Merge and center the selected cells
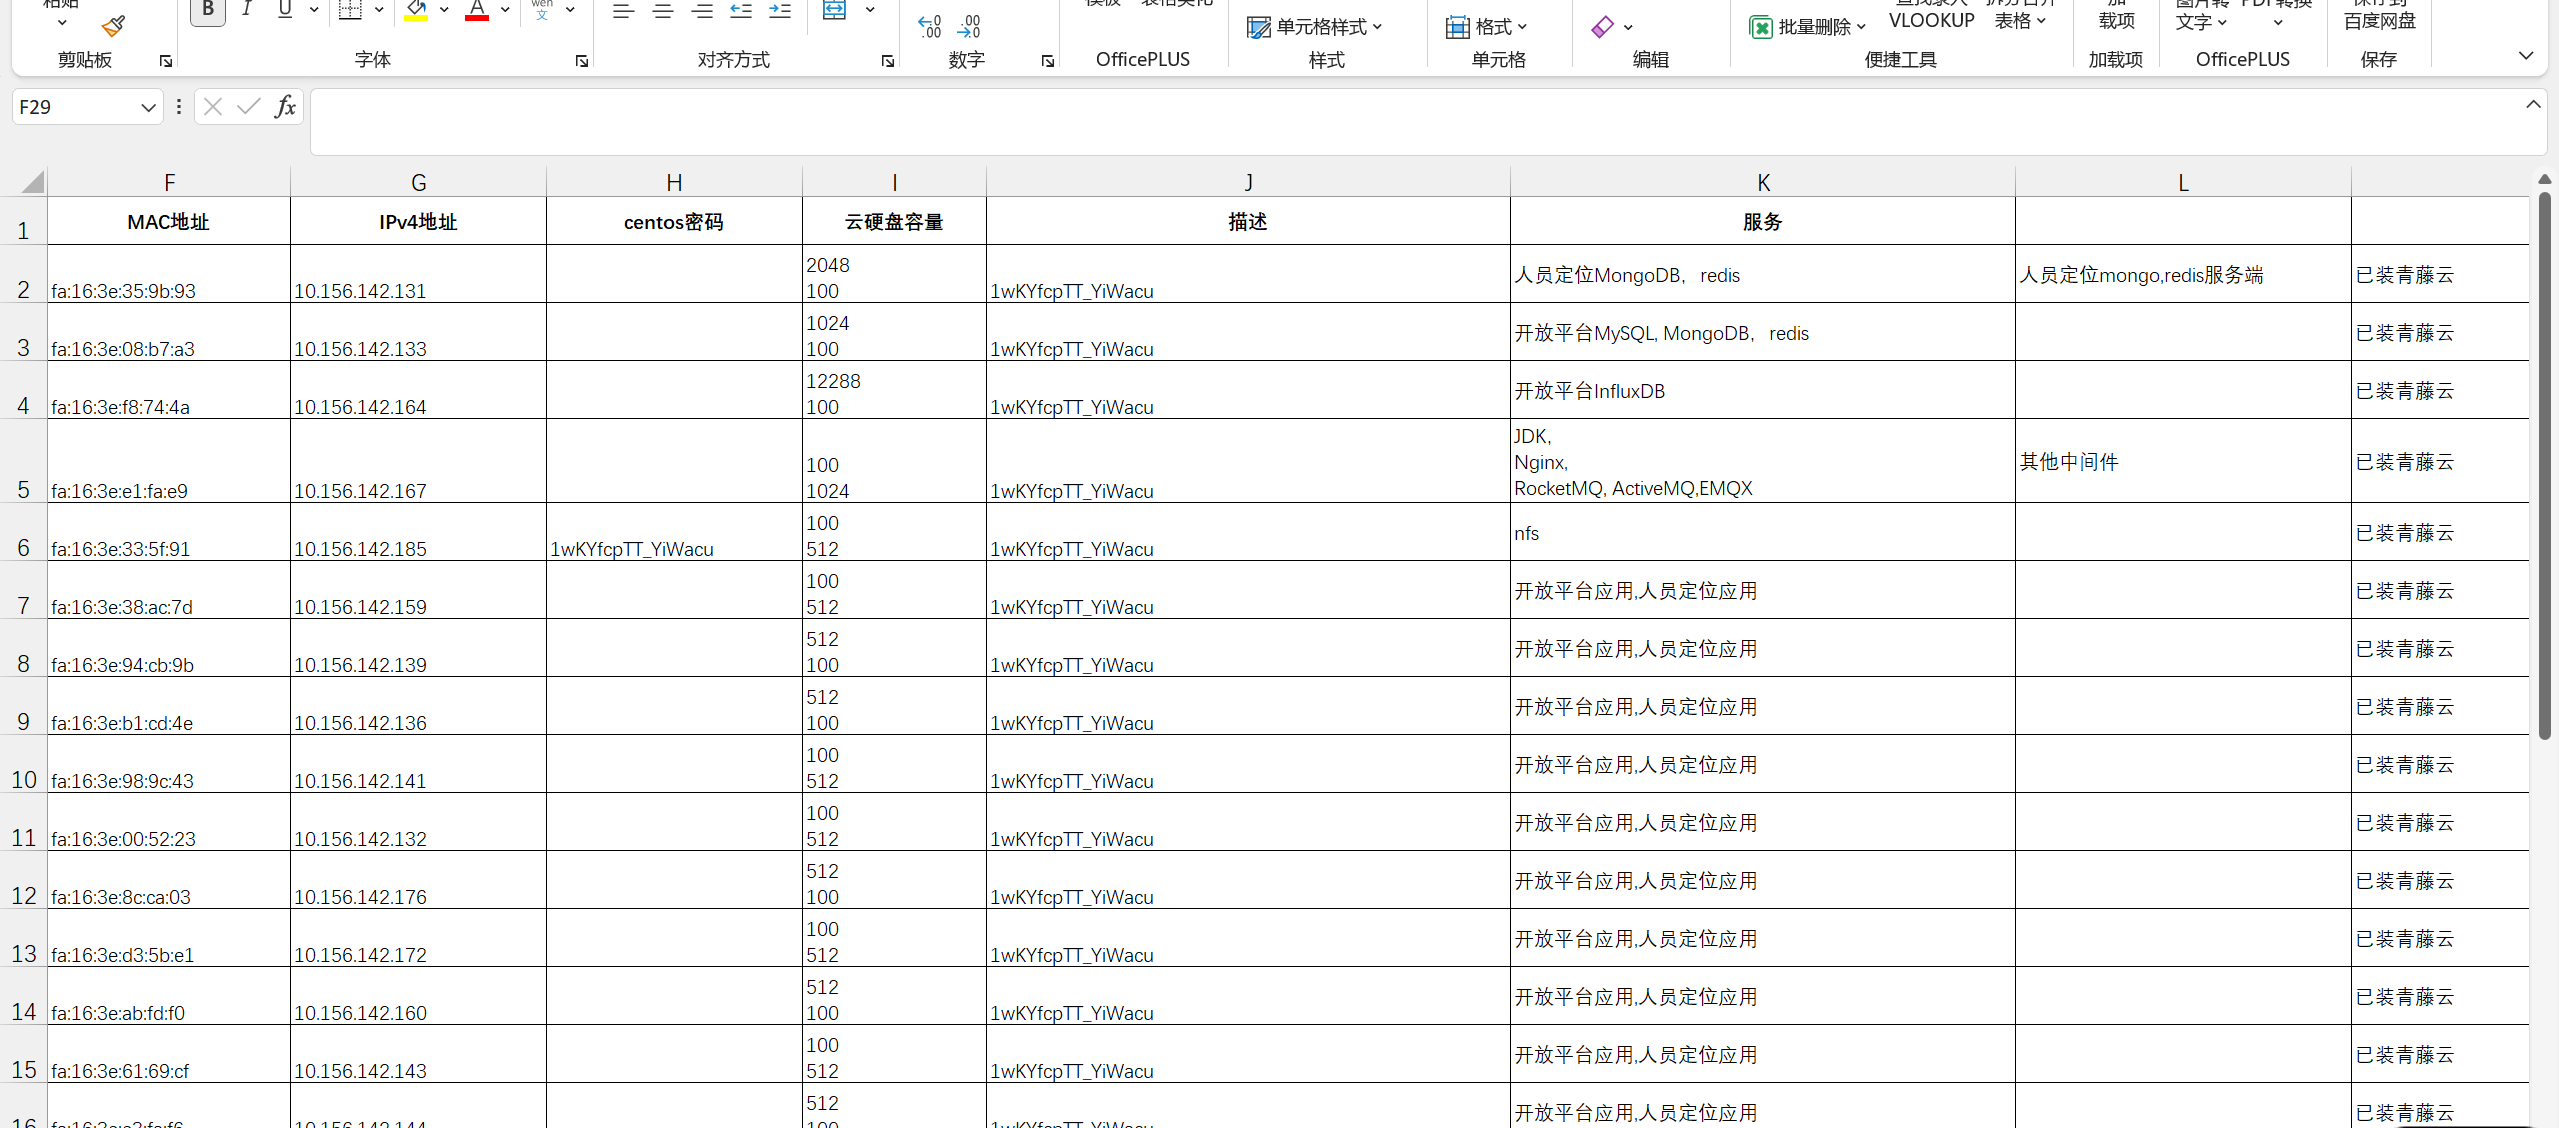 coord(835,10)
